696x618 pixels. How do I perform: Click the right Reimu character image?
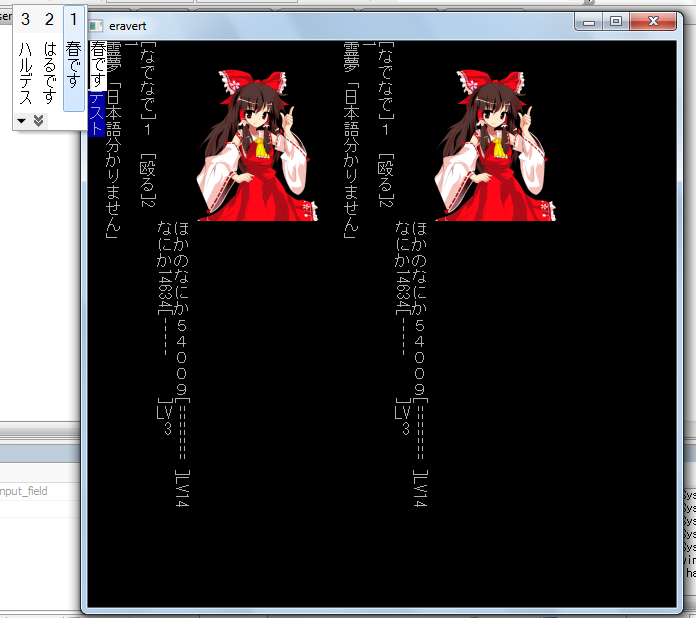coord(496,144)
